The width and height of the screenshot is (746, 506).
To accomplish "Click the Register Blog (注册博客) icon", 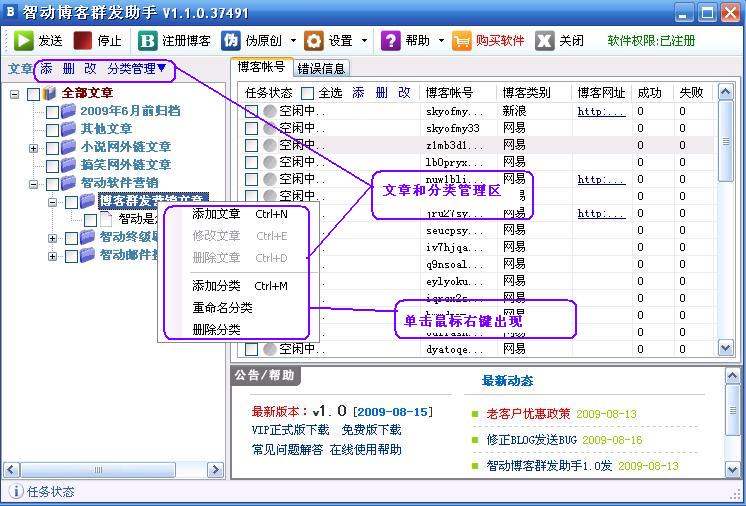I will tap(148, 41).
